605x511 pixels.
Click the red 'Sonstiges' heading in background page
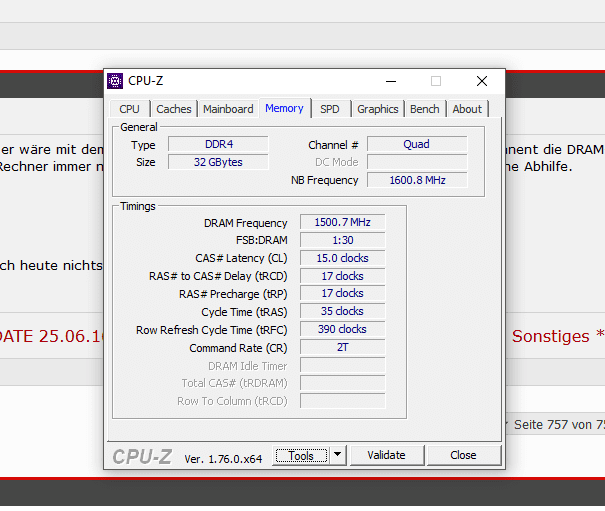[551, 336]
